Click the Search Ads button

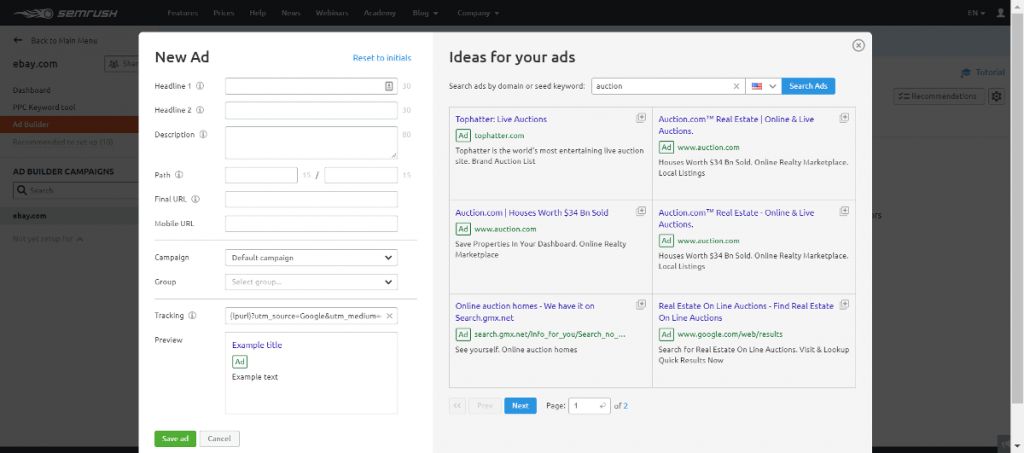tap(808, 86)
